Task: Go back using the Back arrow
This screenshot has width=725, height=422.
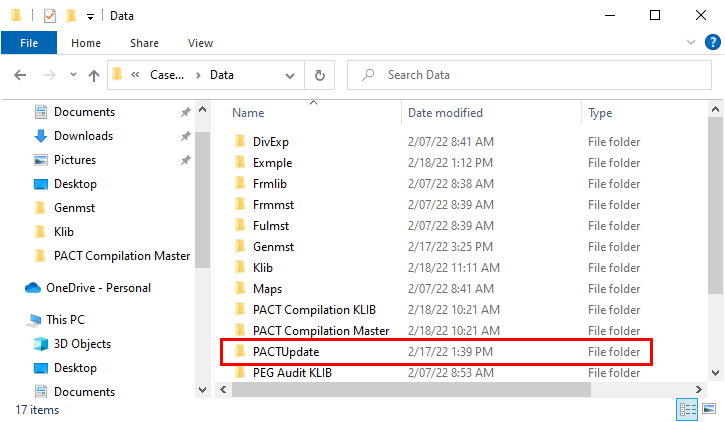Action: point(20,75)
